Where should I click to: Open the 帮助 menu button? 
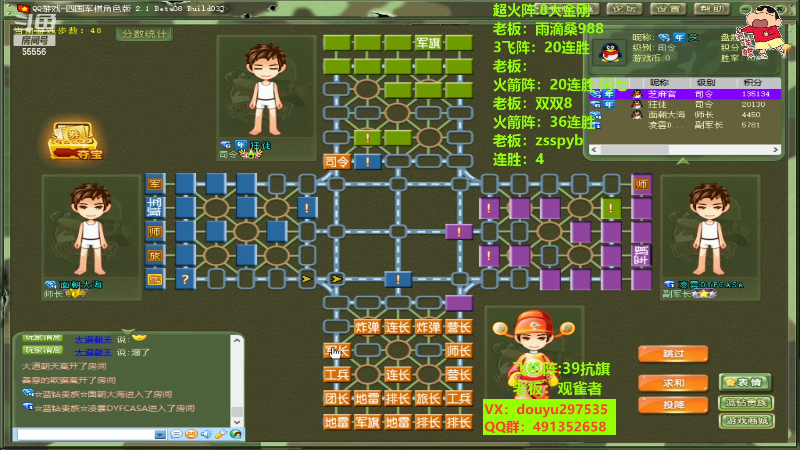point(712,9)
